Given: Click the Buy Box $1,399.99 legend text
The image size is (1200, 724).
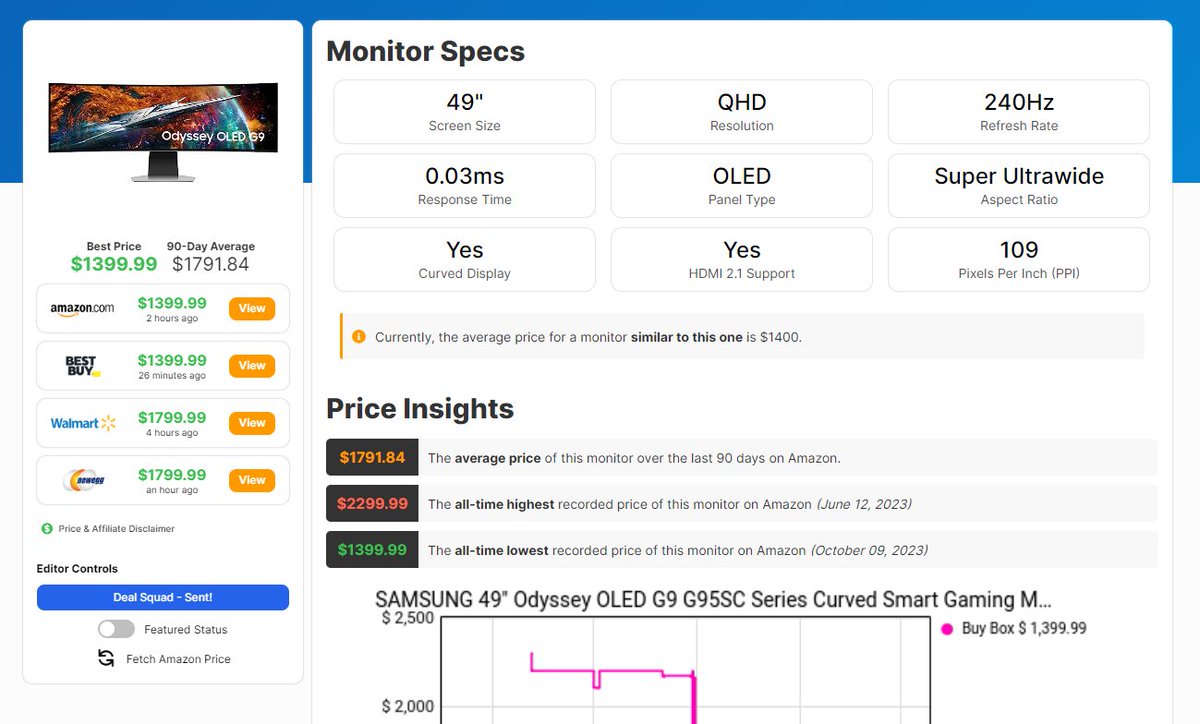Looking at the screenshot, I should click(1024, 629).
